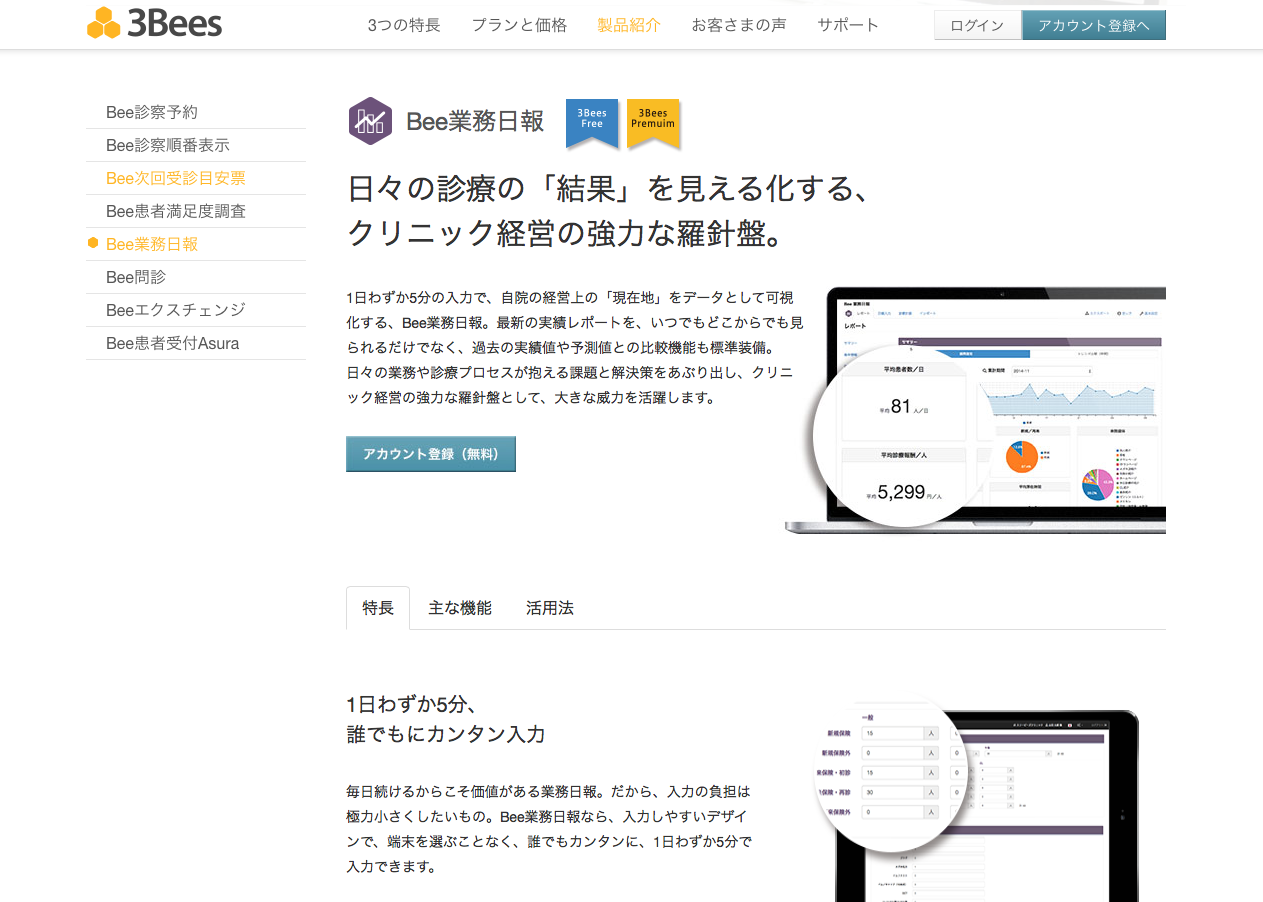Click the 3Bees Premium yellow ribbon badge

tap(654, 123)
